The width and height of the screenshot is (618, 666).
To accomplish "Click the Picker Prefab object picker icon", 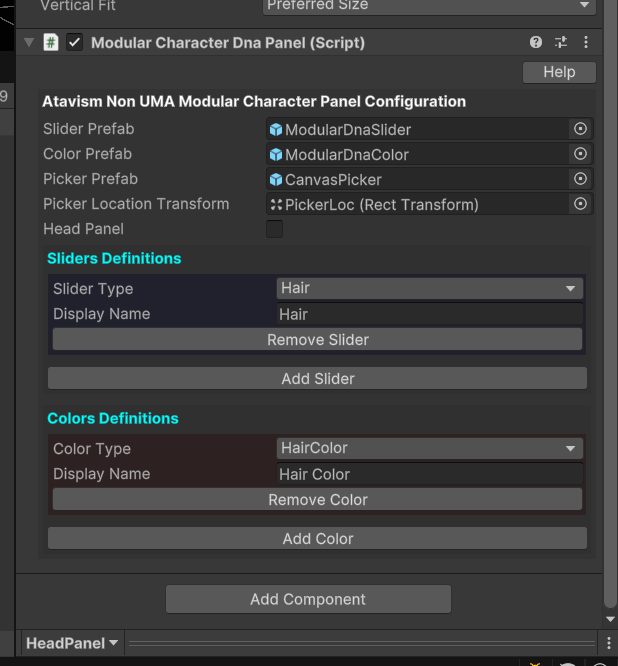I will (579, 179).
